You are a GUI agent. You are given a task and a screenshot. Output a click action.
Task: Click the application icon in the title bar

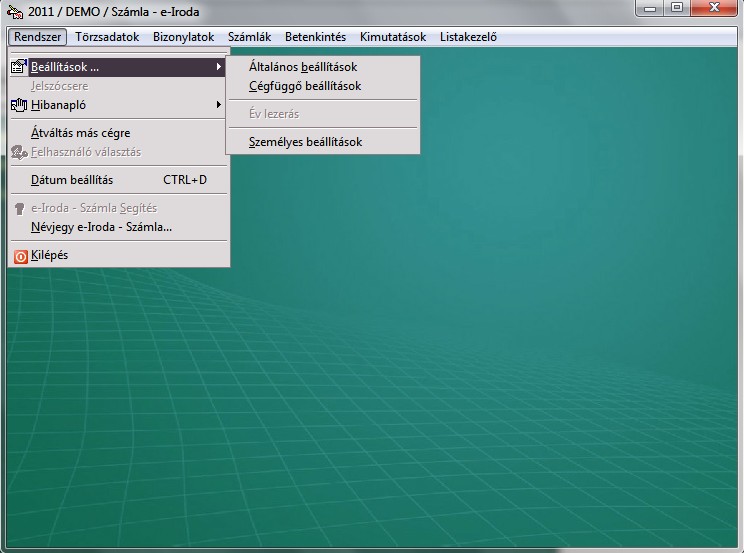[x=15, y=11]
